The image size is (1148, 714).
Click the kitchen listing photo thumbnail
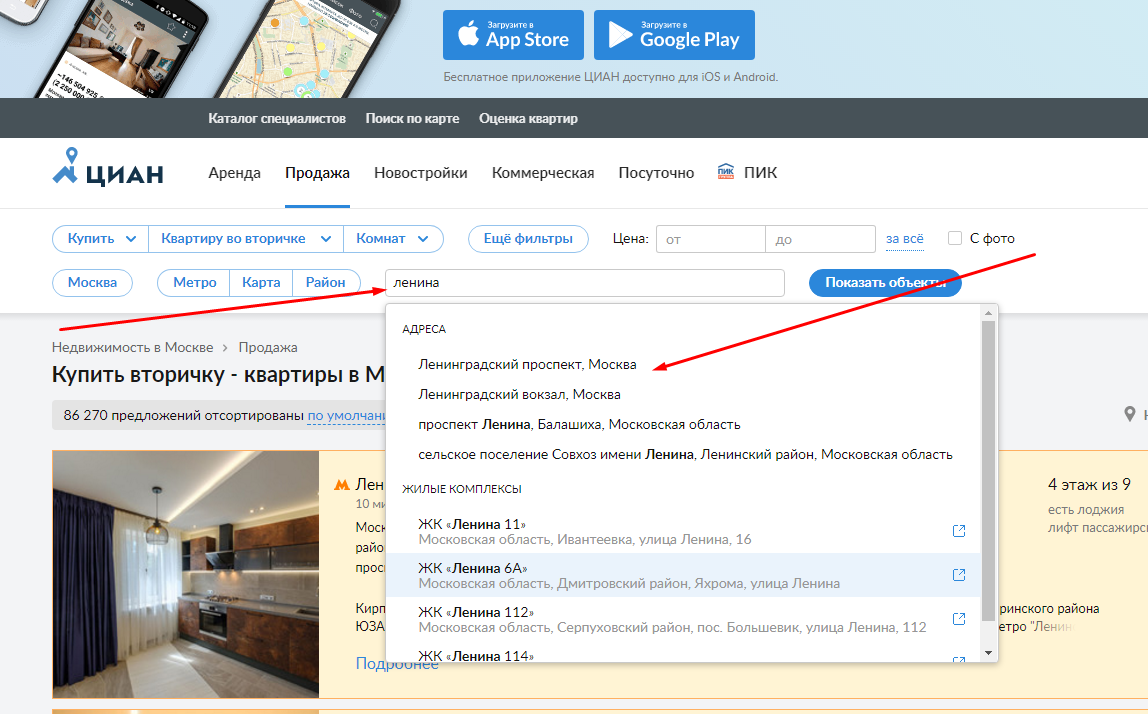(x=186, y=574)
